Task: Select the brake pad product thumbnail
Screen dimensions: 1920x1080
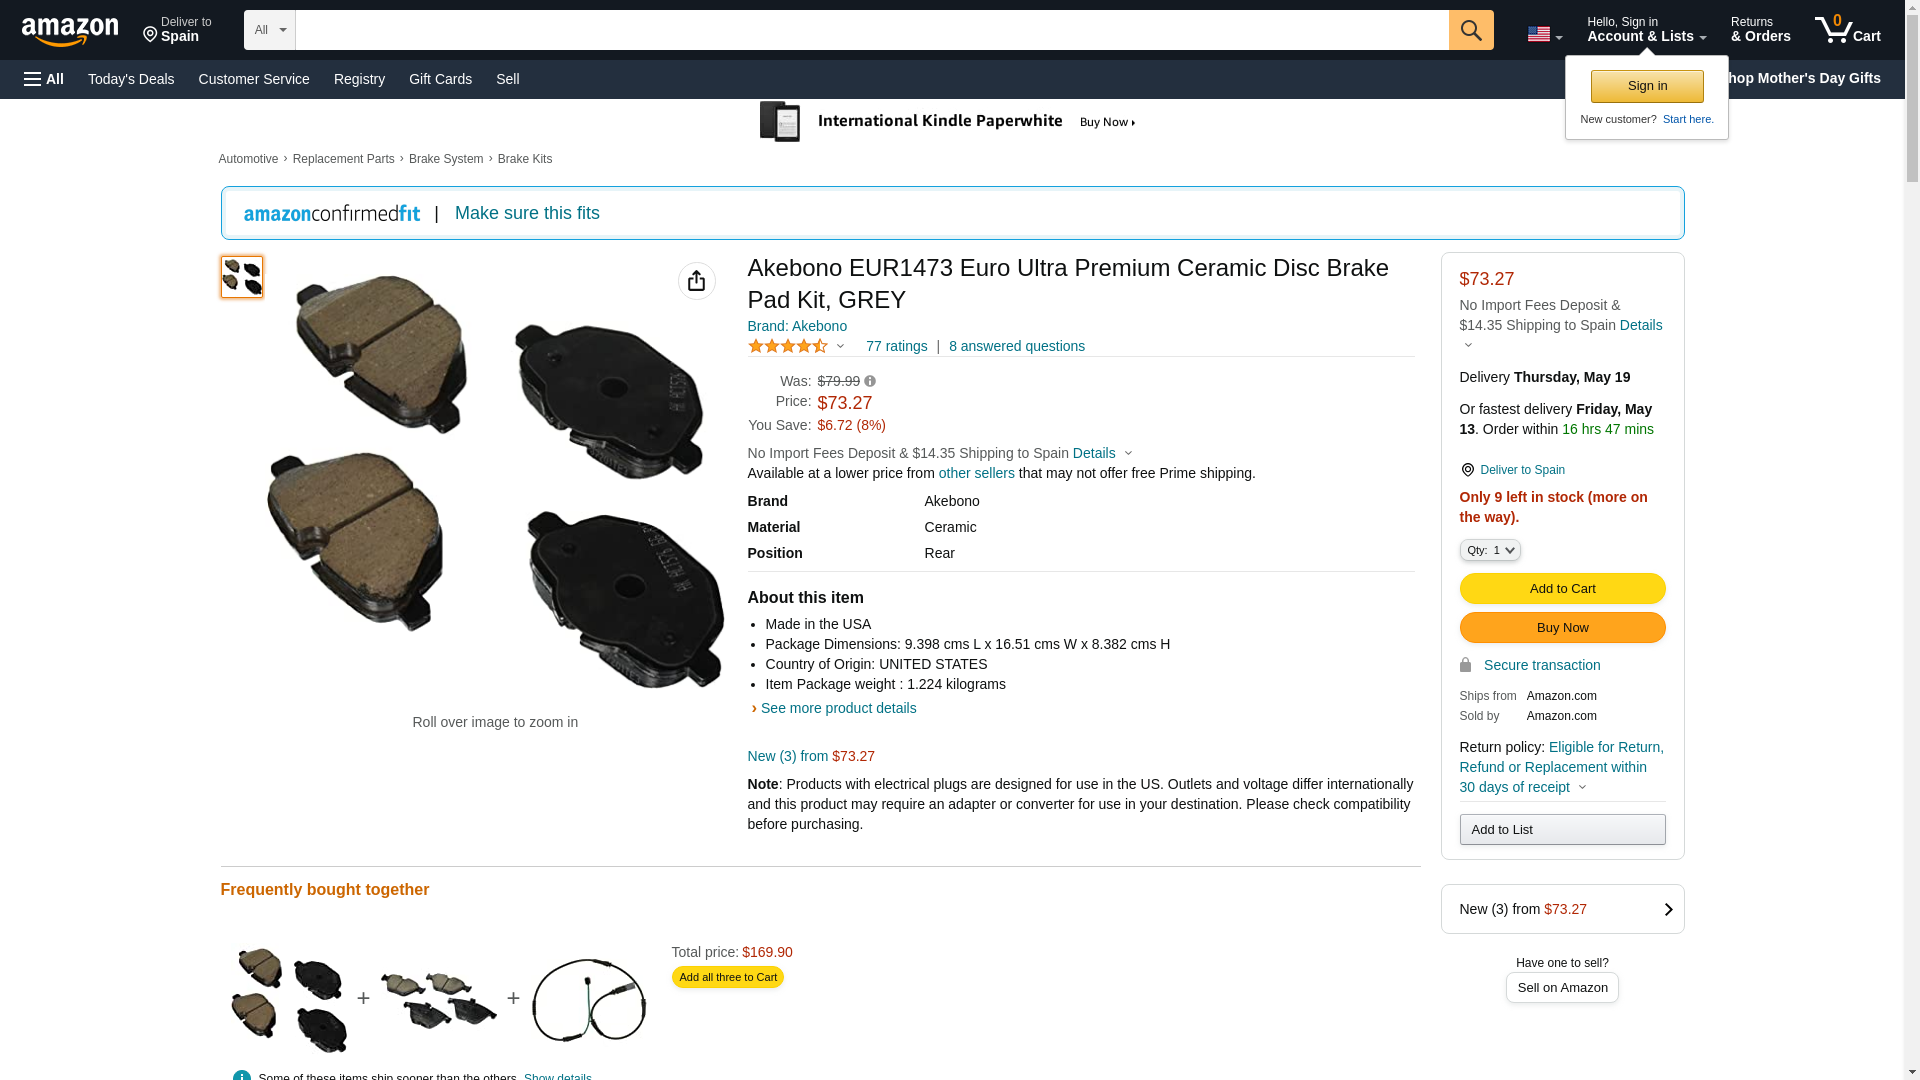Action: pyautogui.click(x=242, y=277)
